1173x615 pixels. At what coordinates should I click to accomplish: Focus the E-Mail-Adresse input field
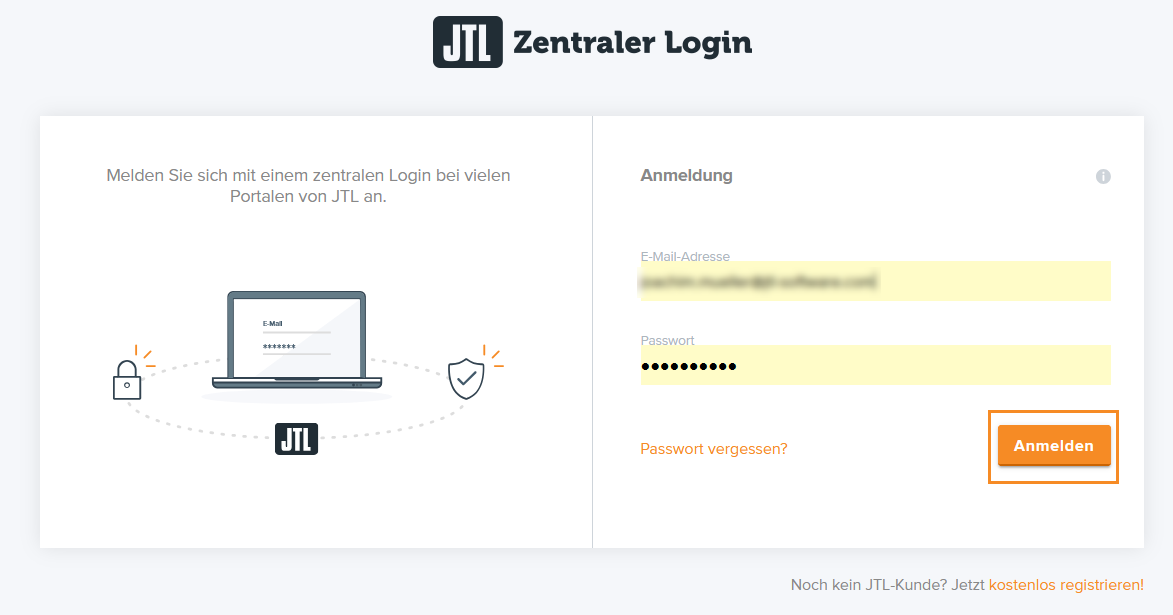[x=875, y=281]
